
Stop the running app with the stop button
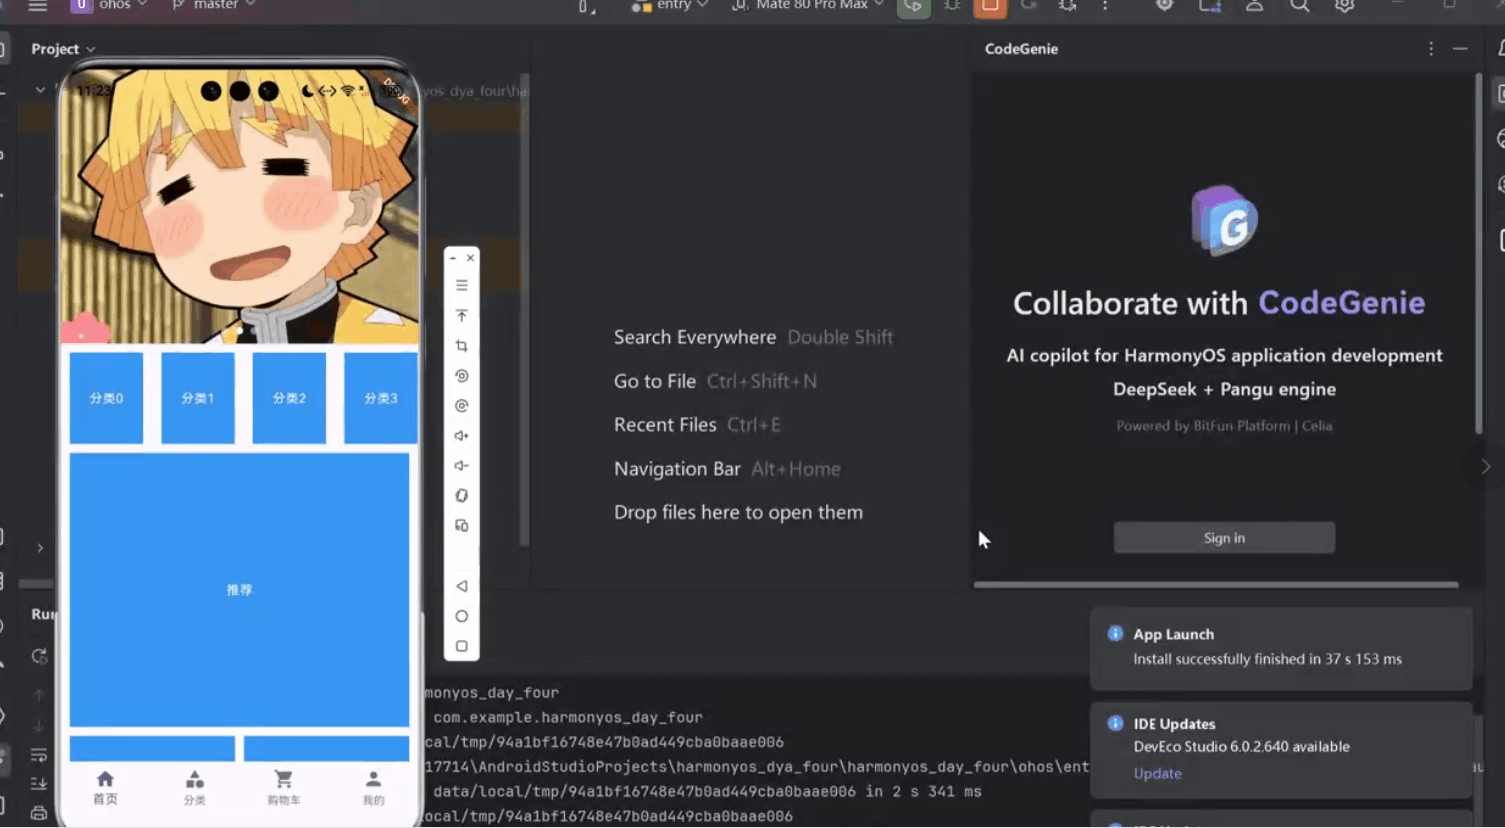click(990, 7)
